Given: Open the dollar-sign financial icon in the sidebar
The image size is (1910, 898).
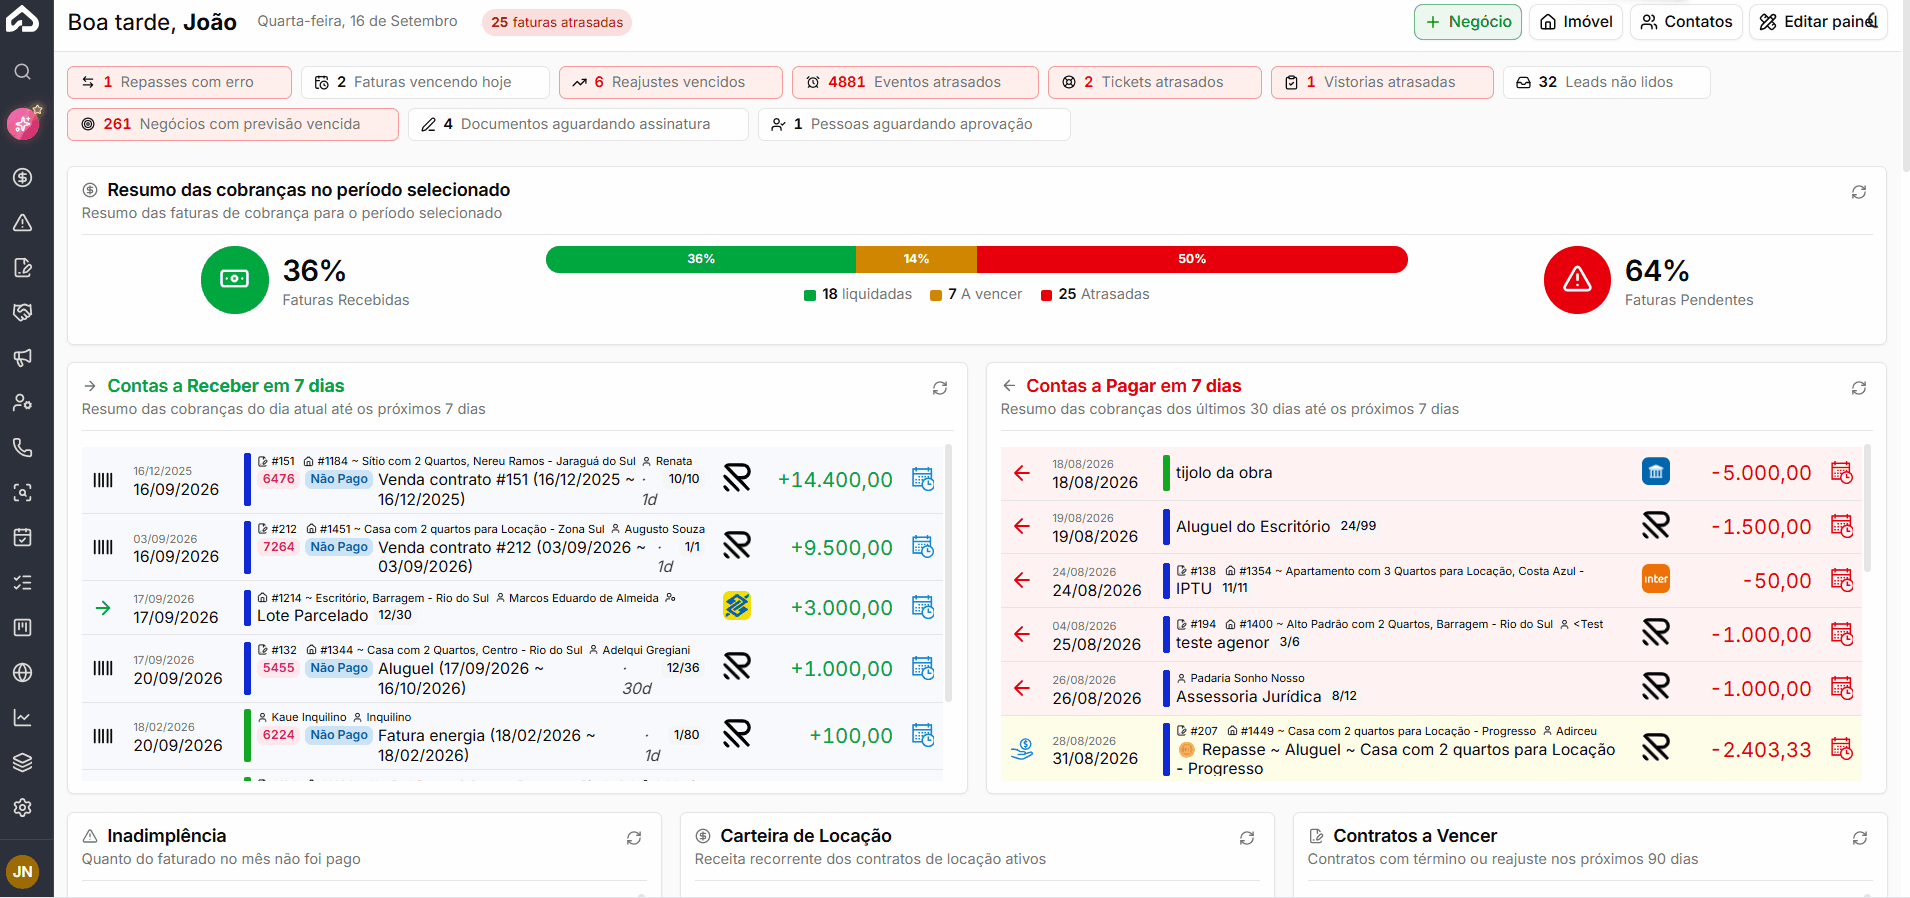Looking at the screenshot, I should (x=22, y=178).
